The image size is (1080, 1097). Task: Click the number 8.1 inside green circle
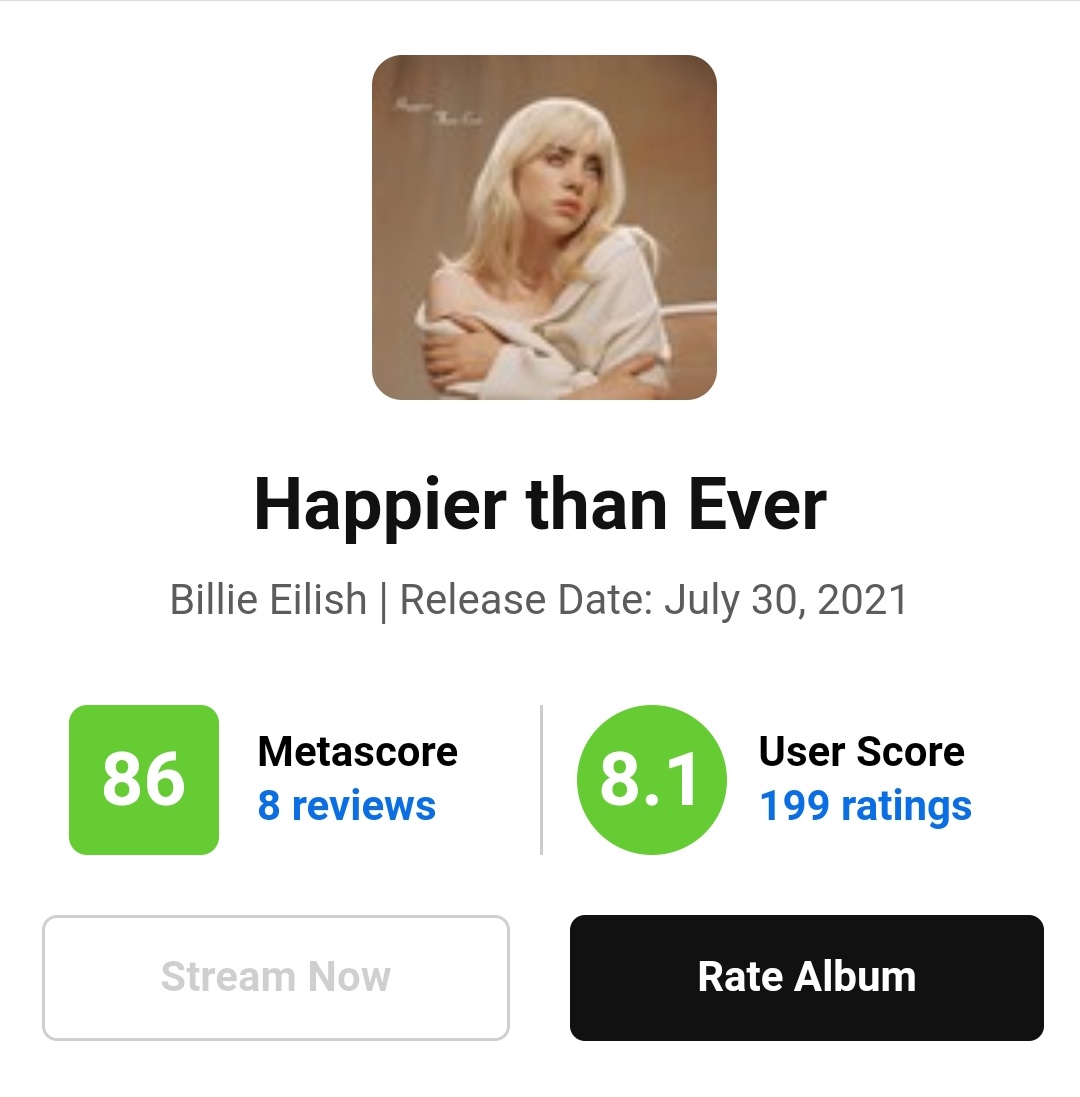[x=648, y=779]
